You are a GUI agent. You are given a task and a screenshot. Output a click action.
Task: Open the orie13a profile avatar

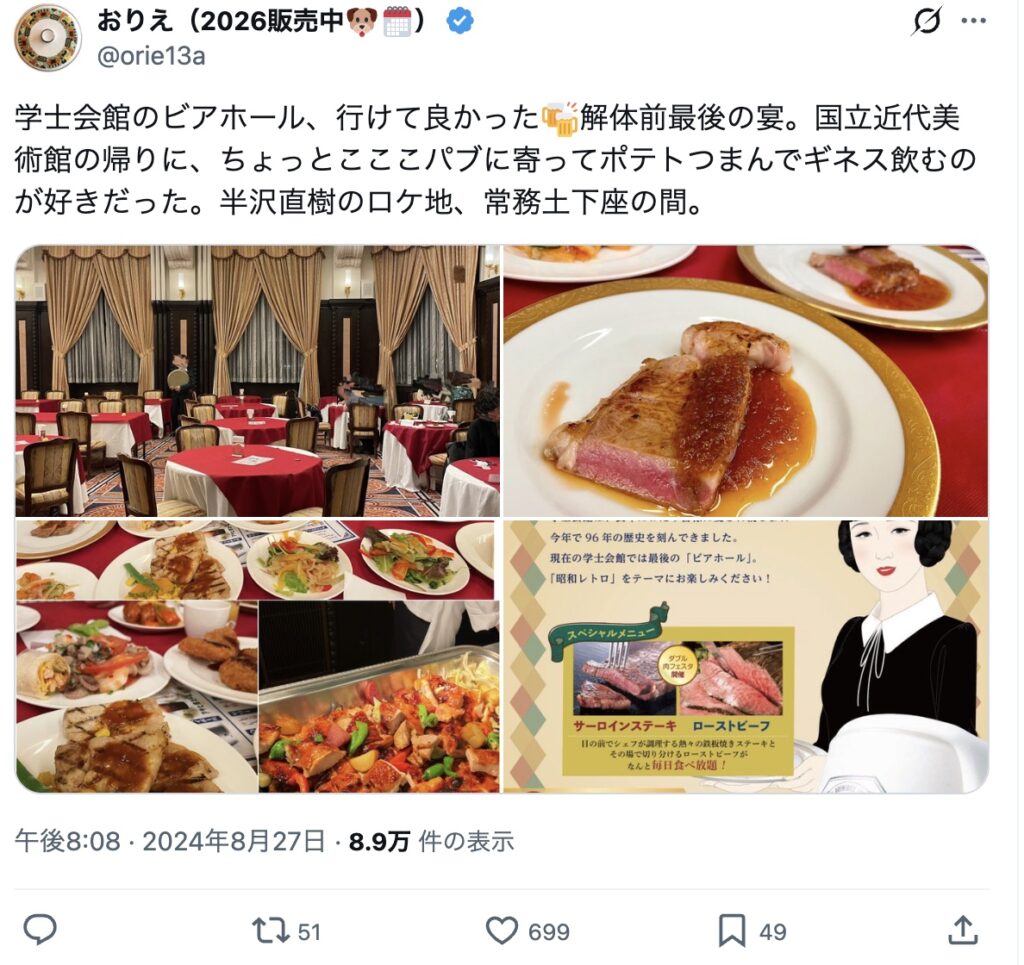pos(48,37)
